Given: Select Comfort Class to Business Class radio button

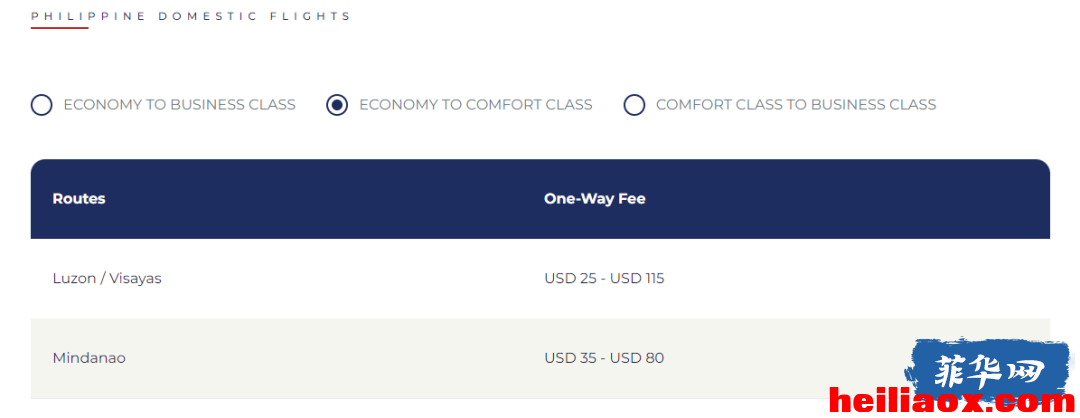Looking at the screenshot, I should tap(634, 105).
